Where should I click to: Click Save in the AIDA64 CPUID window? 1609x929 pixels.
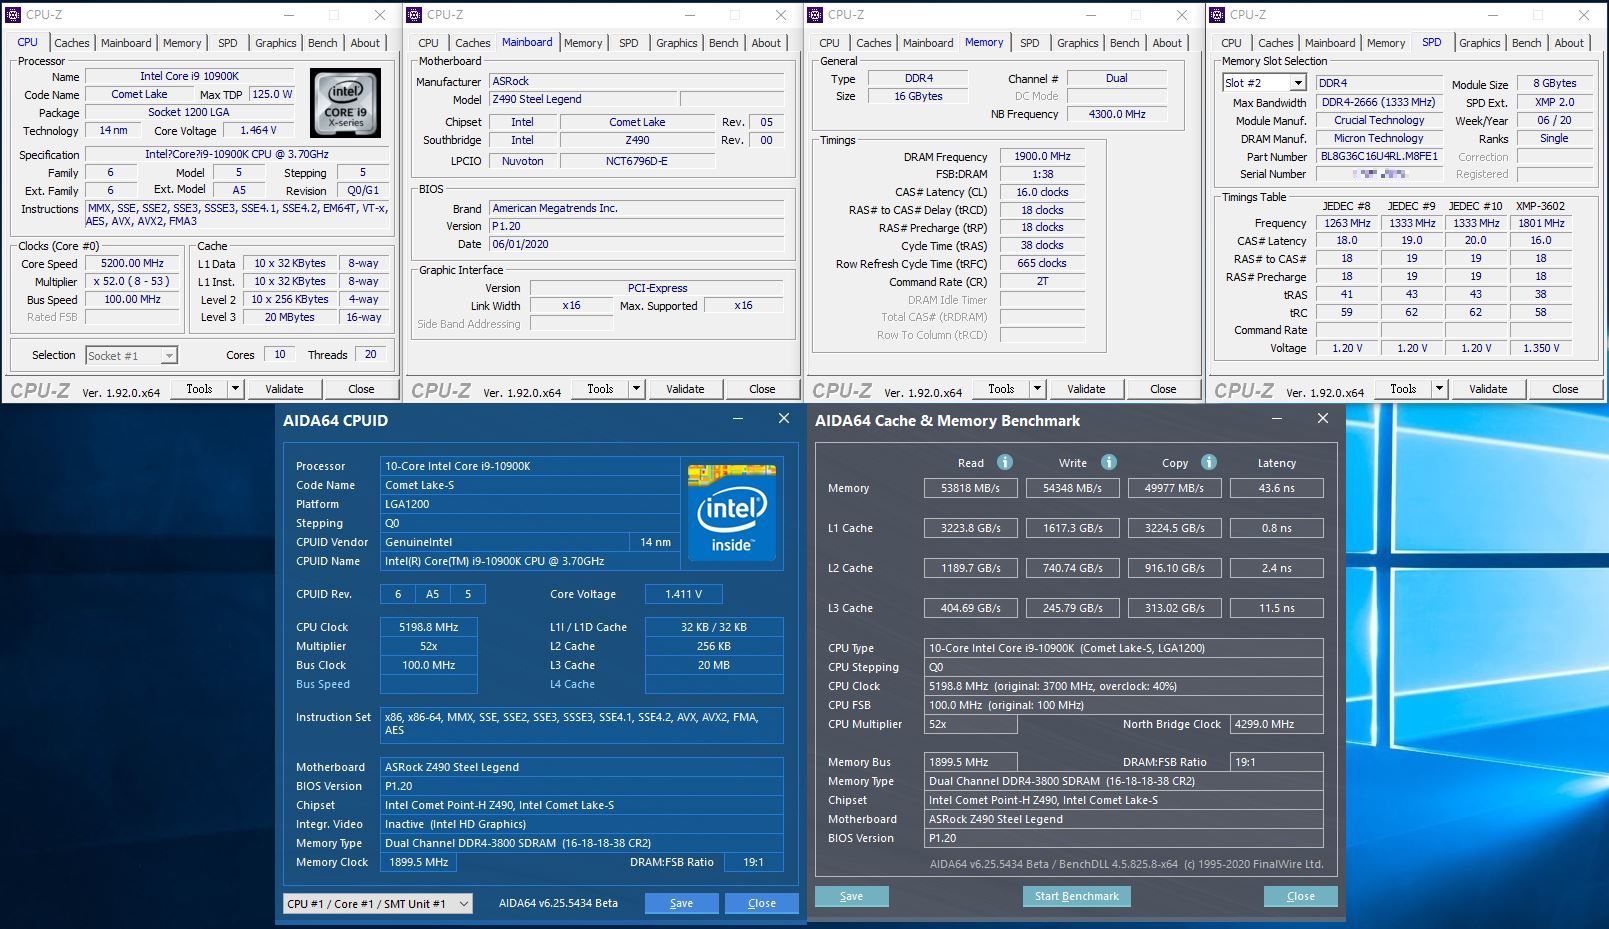pyautogui.click(x=682, y=903)
